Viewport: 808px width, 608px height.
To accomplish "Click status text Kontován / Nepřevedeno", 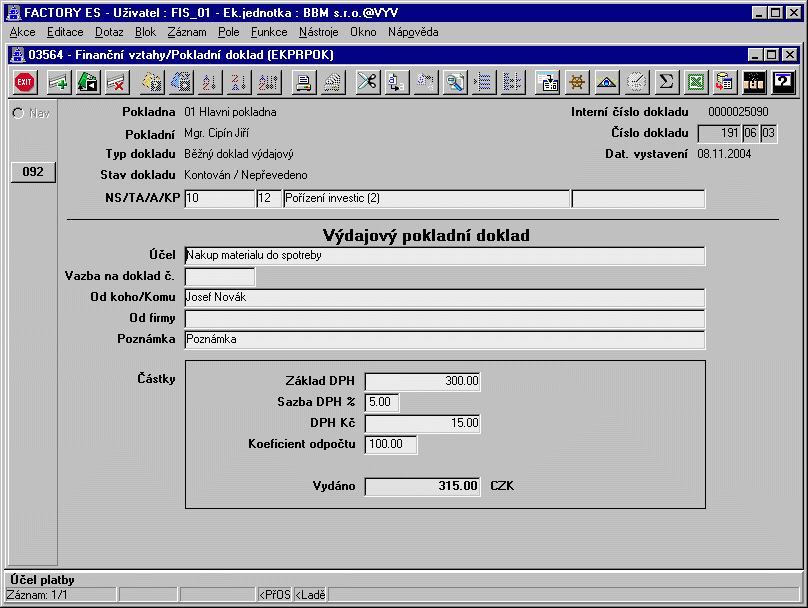I will click(x=246, y=175).
